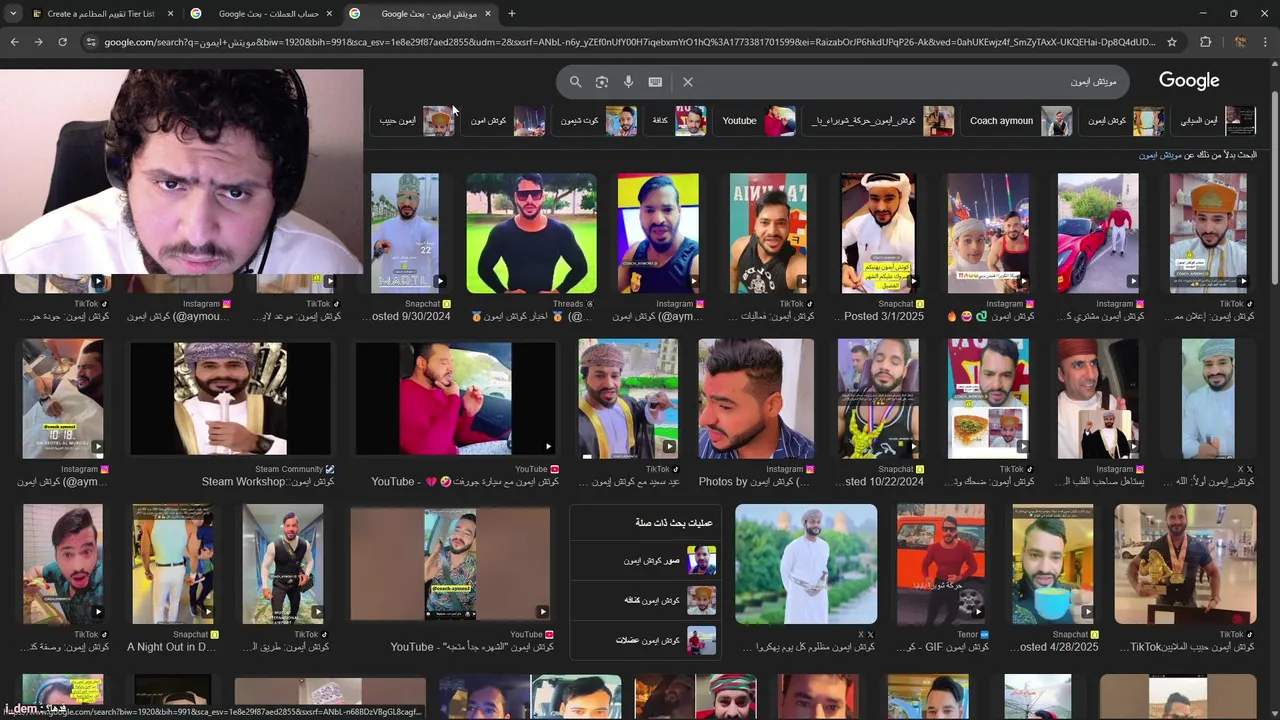Open the 'sted 10/22/2024' Snapchat image result
Screen dimensions: 1280x720
pyautogui.click(x=878, y=399)
